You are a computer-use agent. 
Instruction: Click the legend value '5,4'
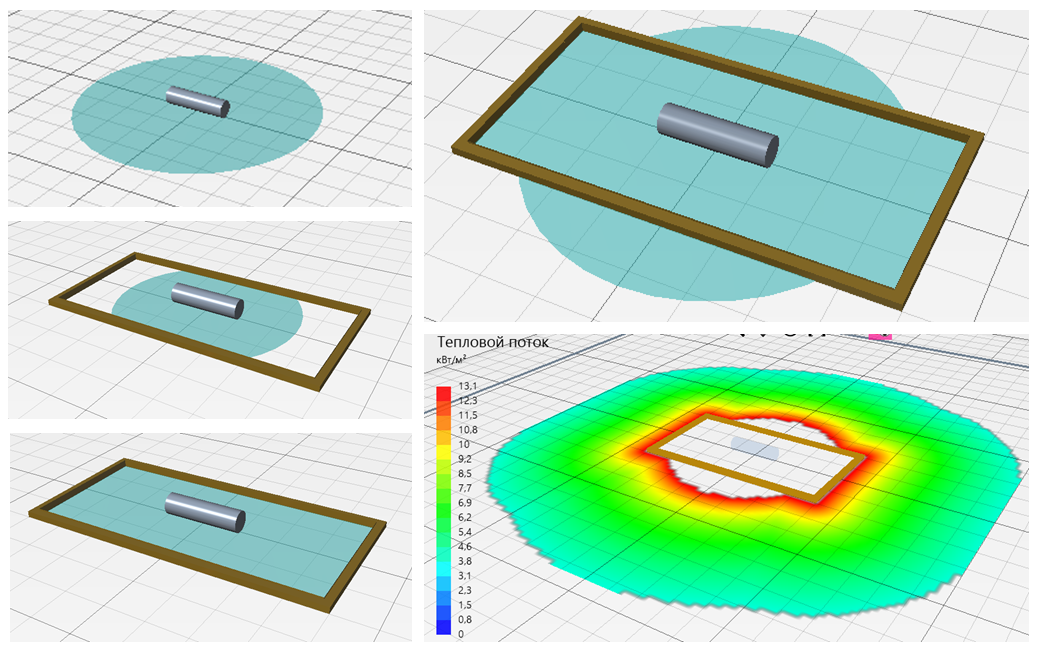[465, 532]
